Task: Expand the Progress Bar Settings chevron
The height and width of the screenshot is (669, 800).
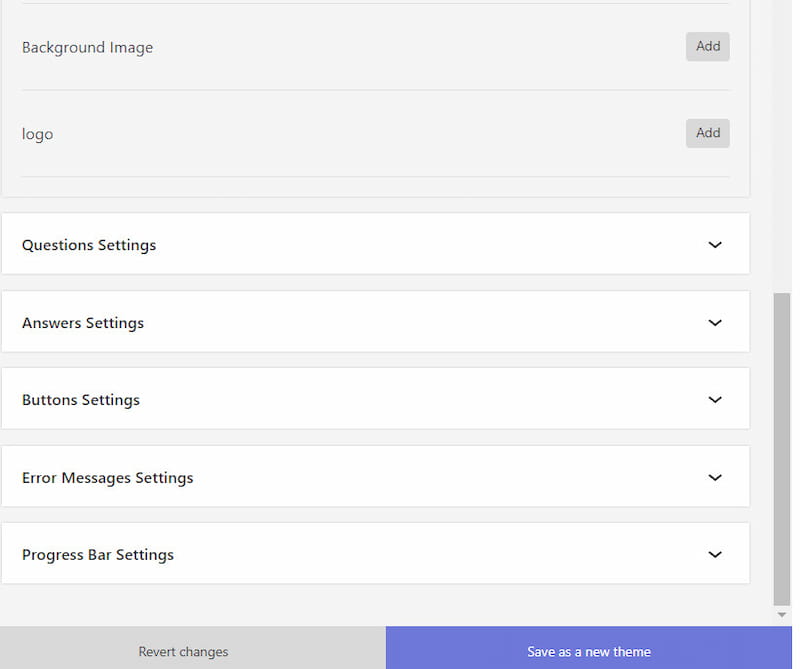Action: [715, 555]
